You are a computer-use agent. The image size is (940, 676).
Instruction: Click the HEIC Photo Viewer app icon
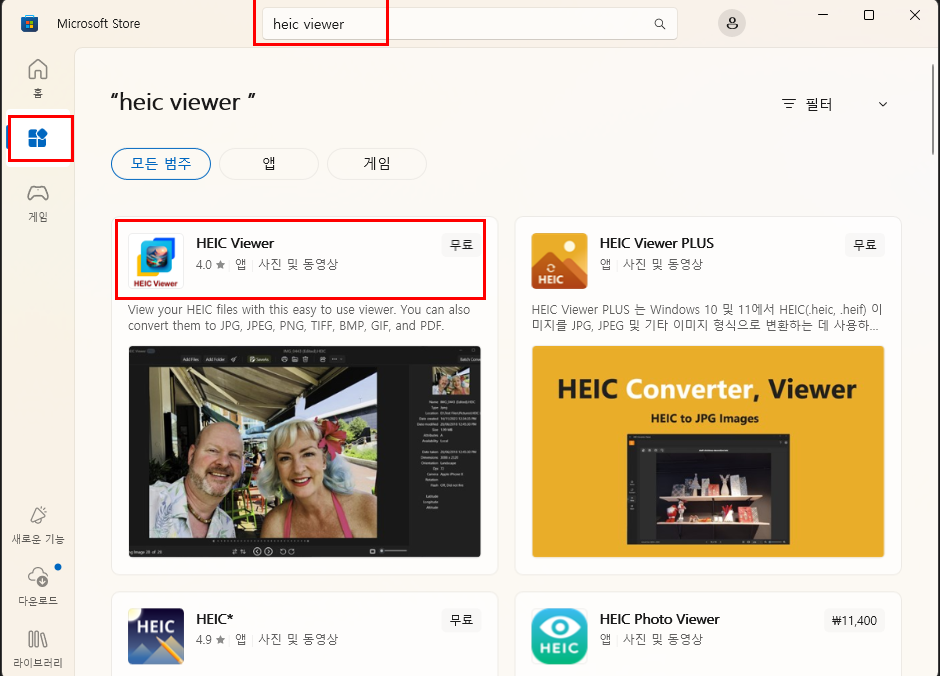[x=559, y=636]
